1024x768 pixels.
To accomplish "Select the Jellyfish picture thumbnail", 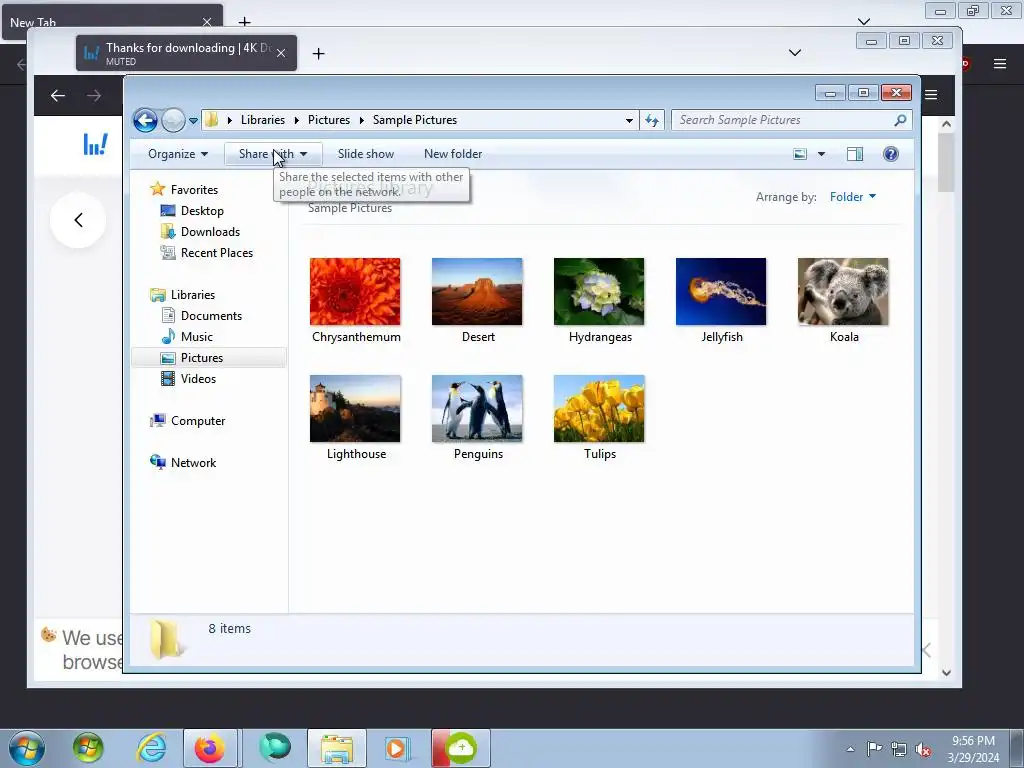I will [721, 291].
